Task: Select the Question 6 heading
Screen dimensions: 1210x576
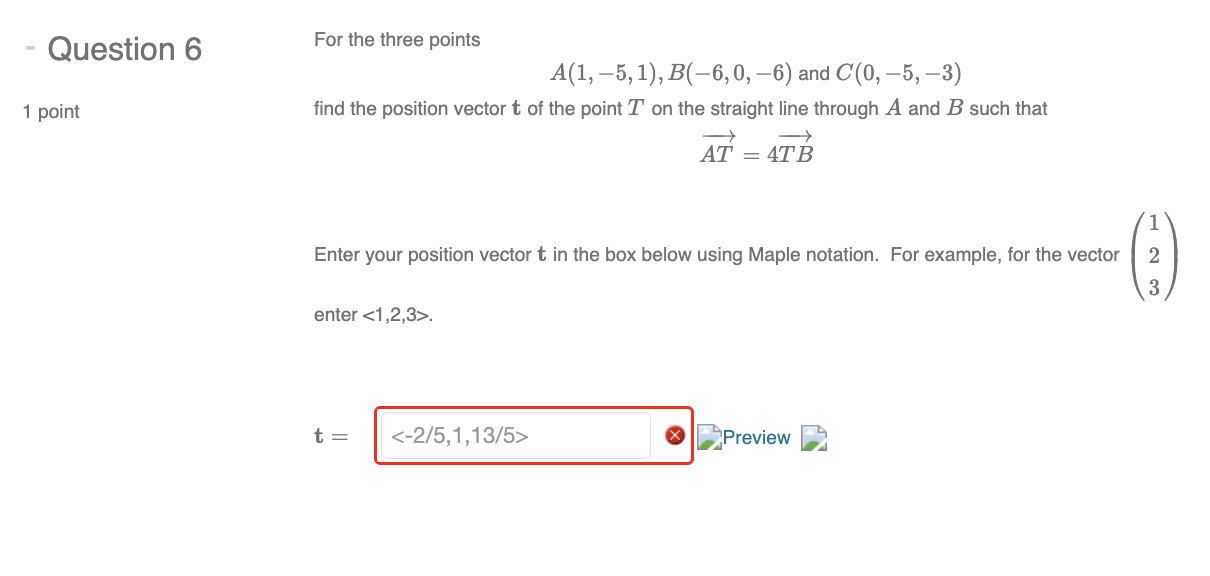Action: point(126,48)
